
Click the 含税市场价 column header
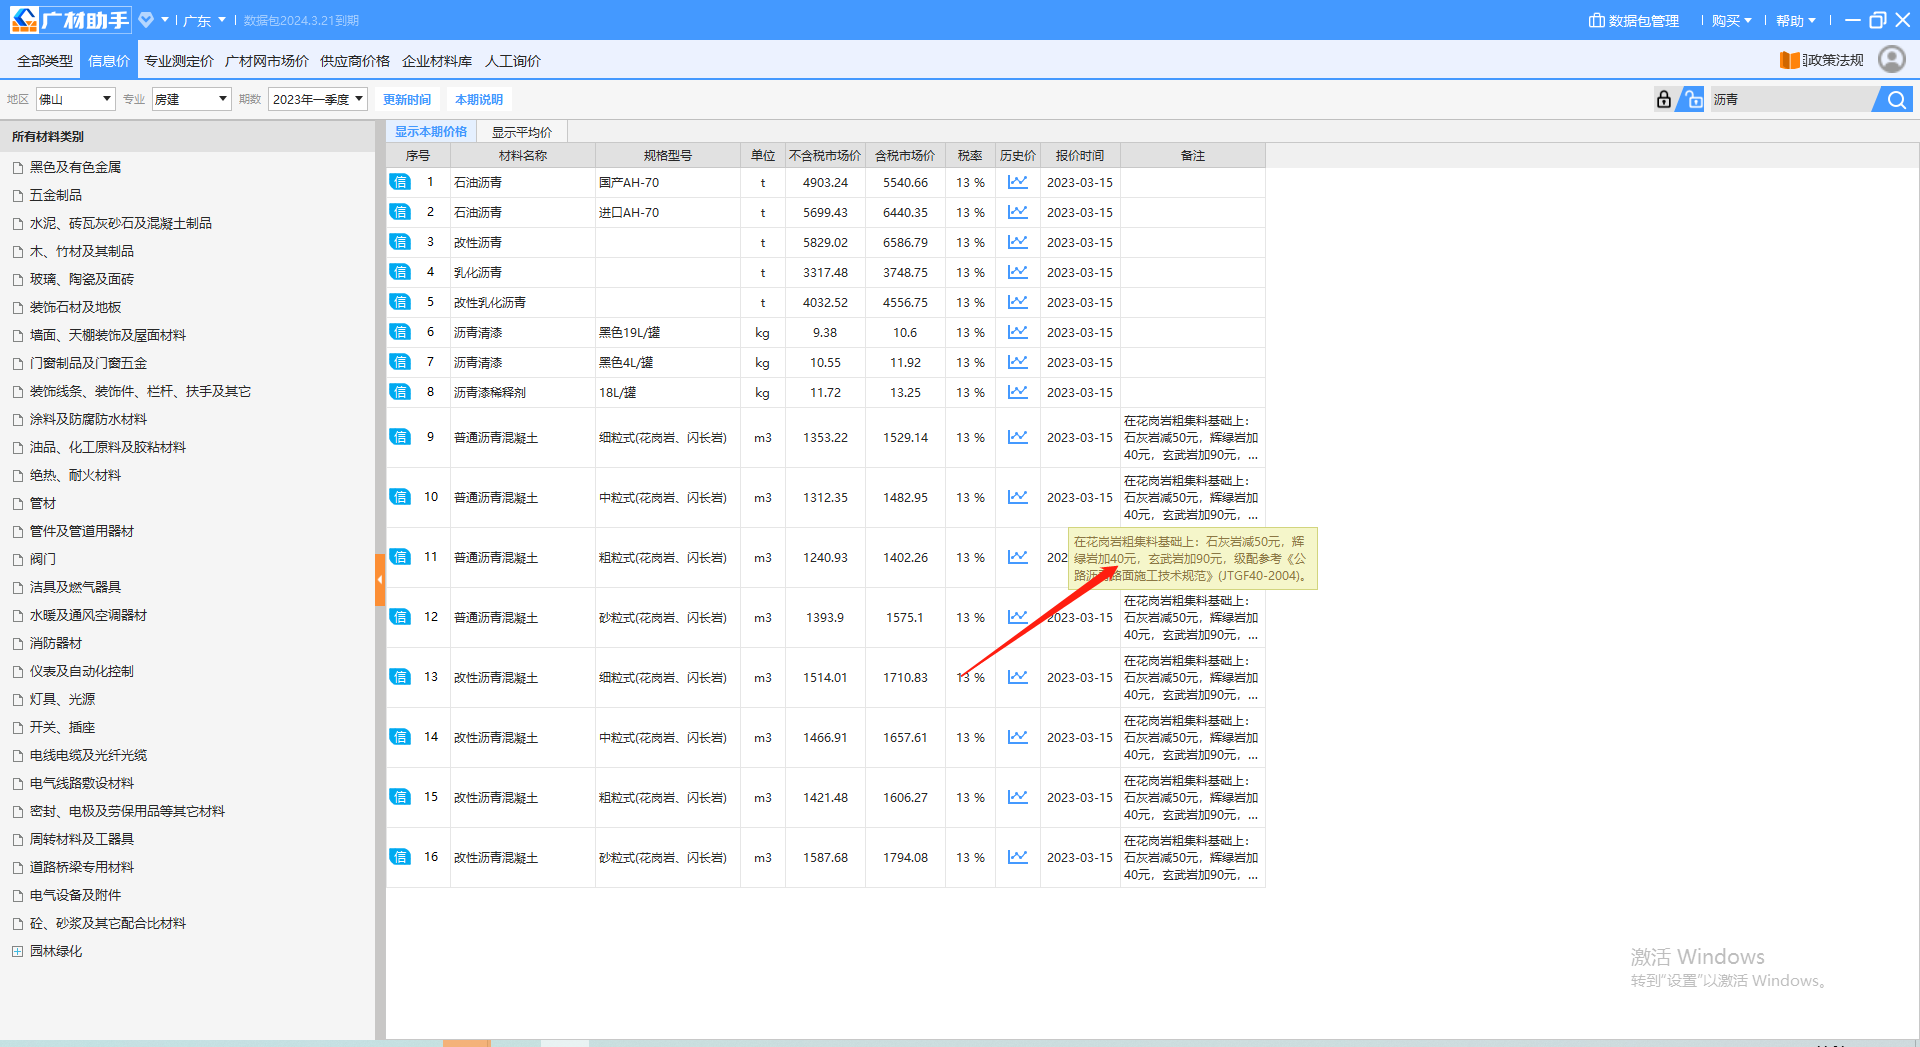tap(905, 155)
